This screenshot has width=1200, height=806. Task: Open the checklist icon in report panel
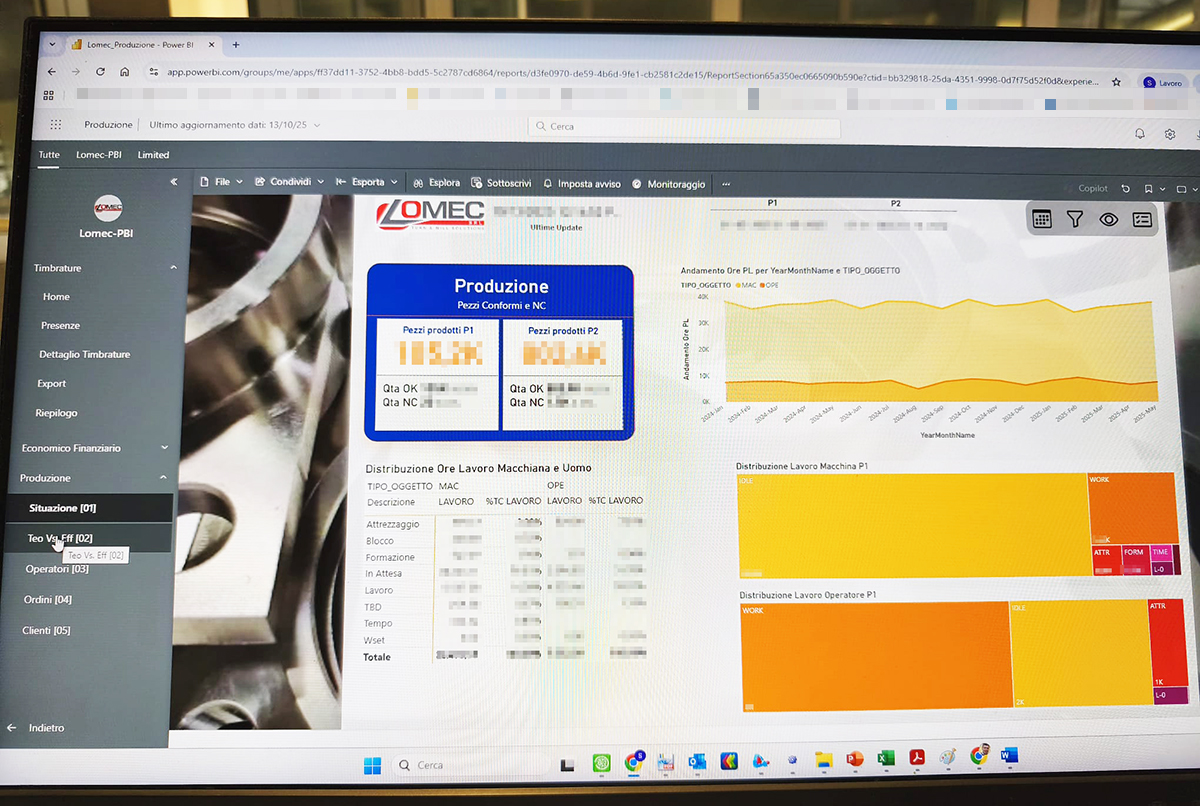click(1142, 220)
